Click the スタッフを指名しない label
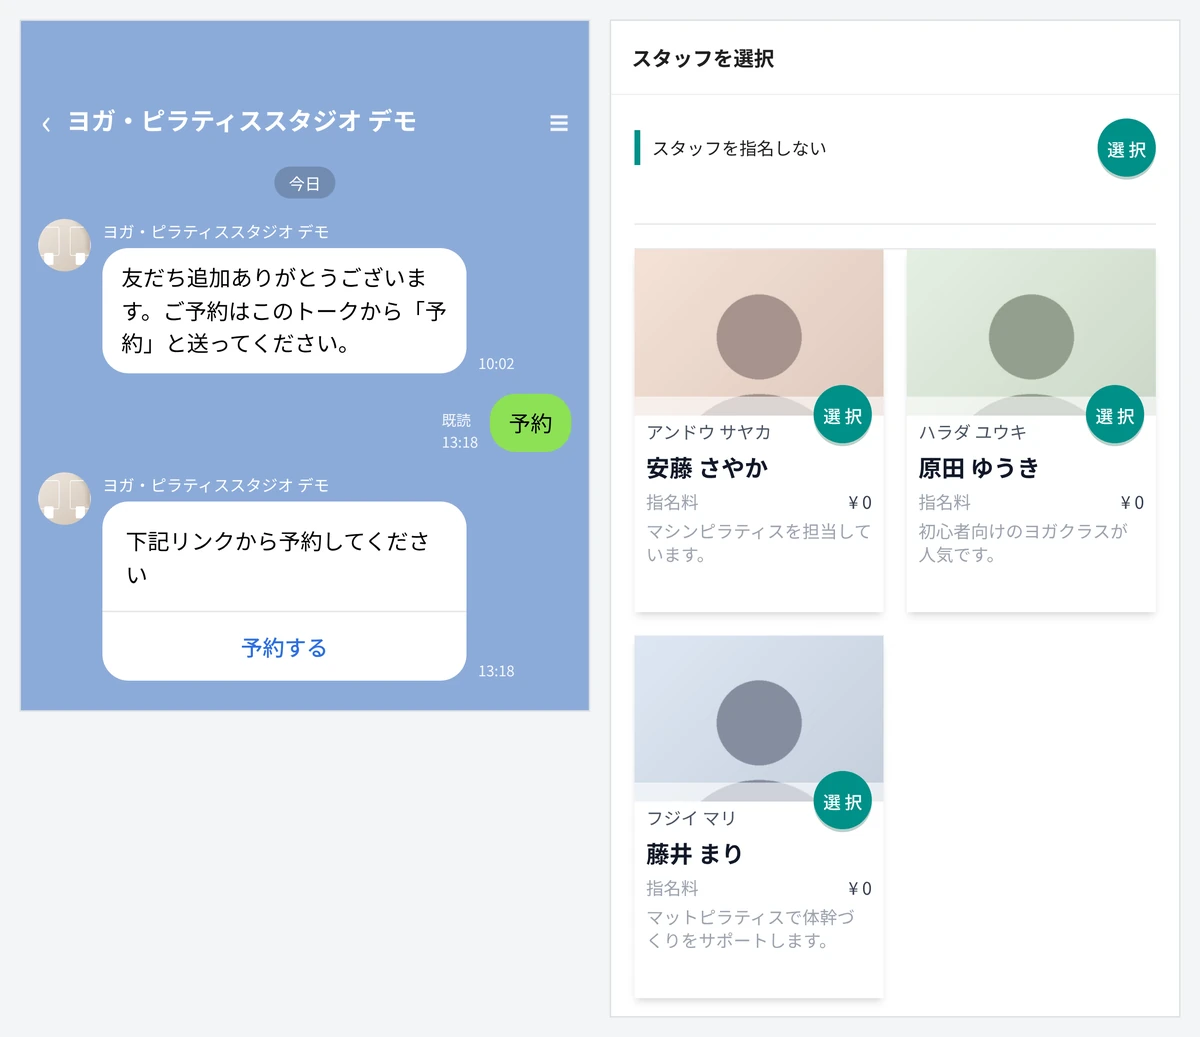Image resolution: width=1200 pixels, height=1037 pixels. [739, 148]
